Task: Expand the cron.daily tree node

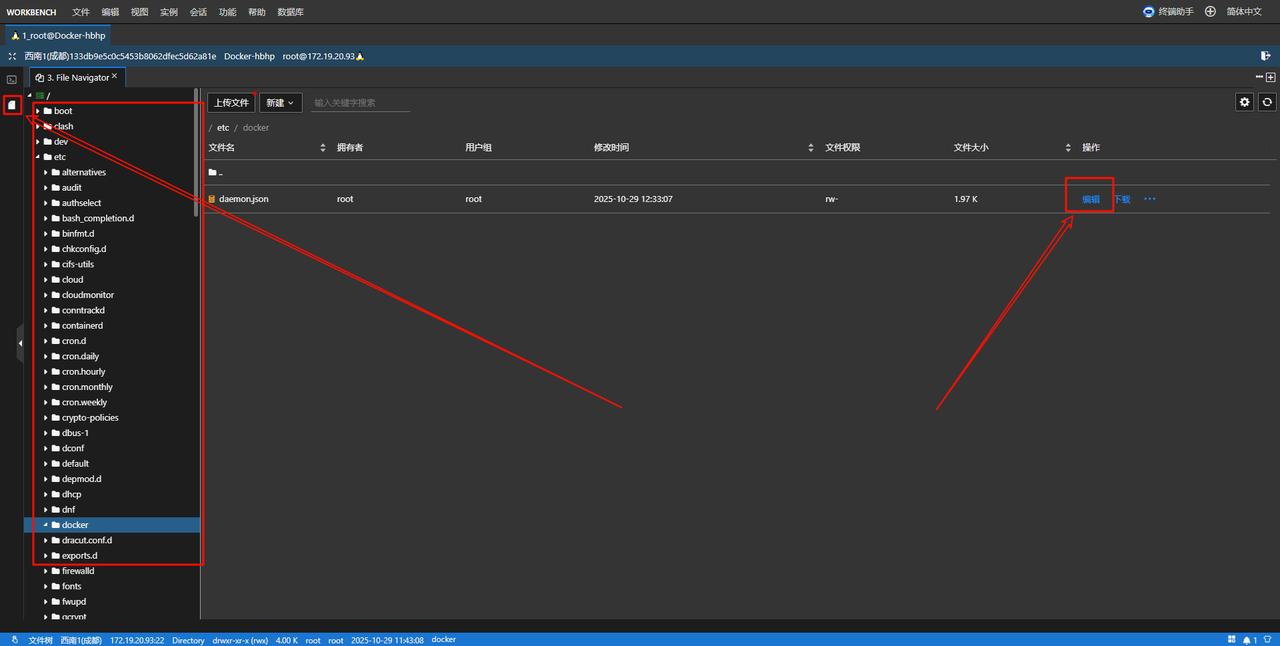Action: [46, 357]
